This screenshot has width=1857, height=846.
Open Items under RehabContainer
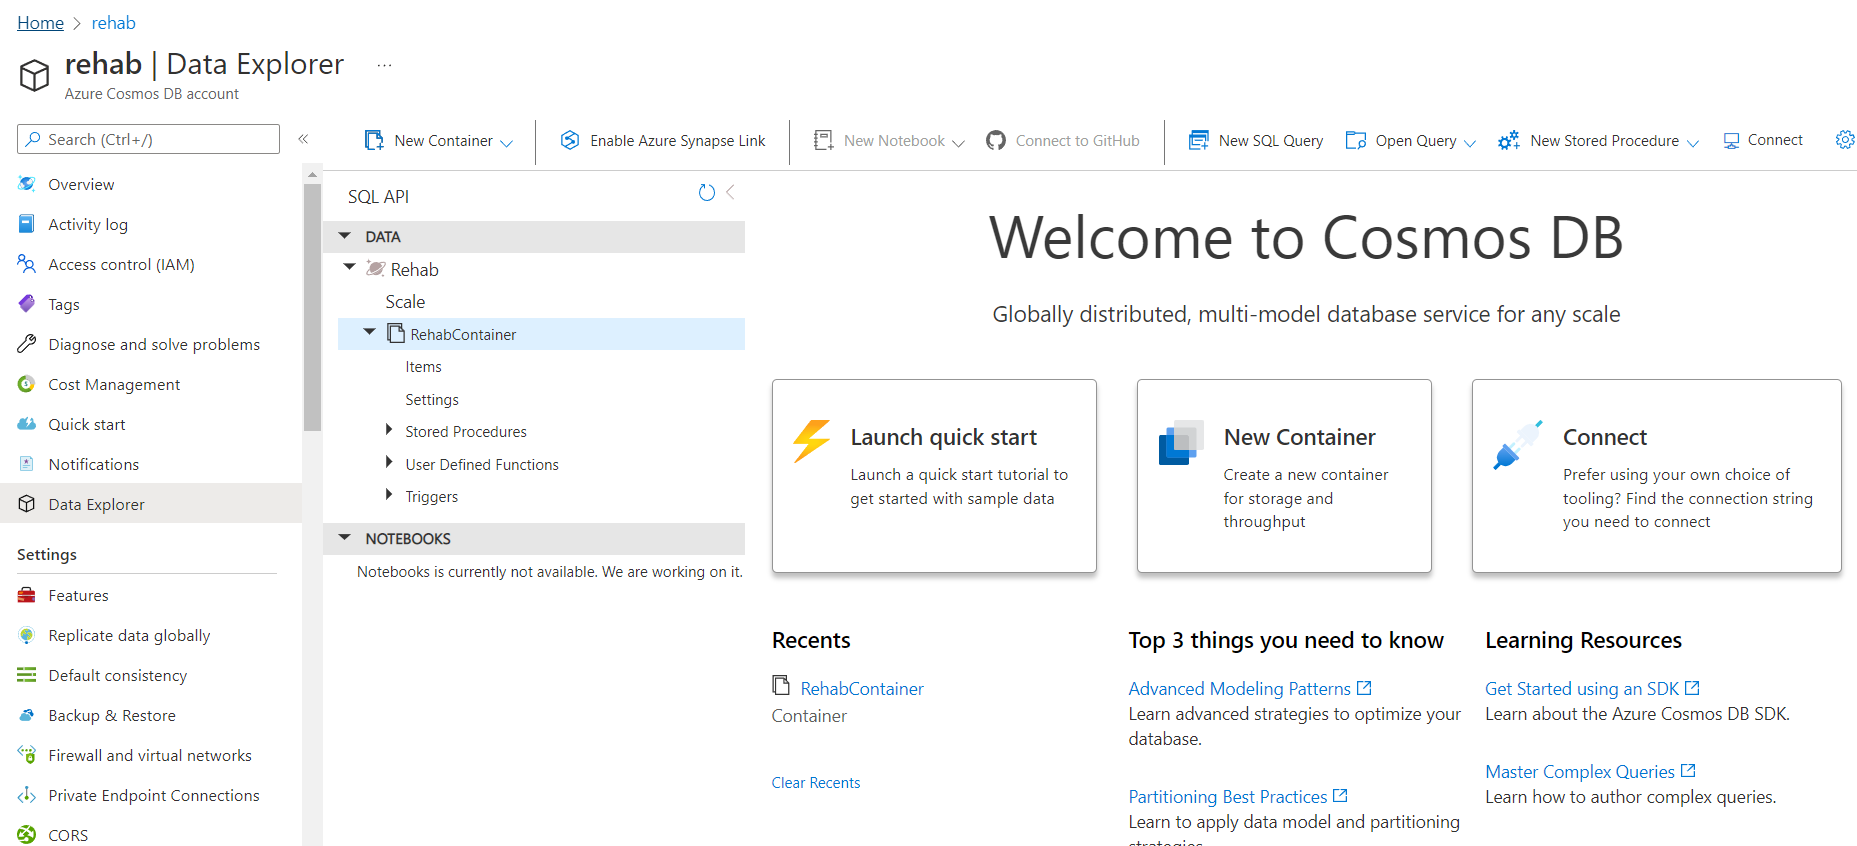tap(423, 367)
